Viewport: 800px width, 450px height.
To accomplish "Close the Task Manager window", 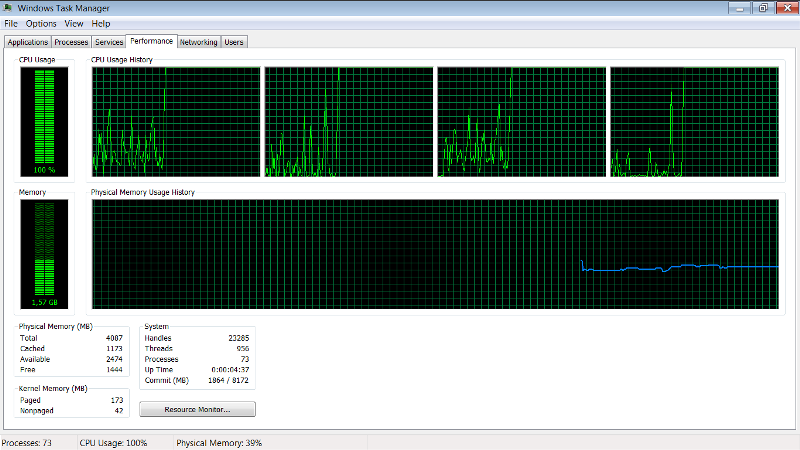I will coord(787,7).
